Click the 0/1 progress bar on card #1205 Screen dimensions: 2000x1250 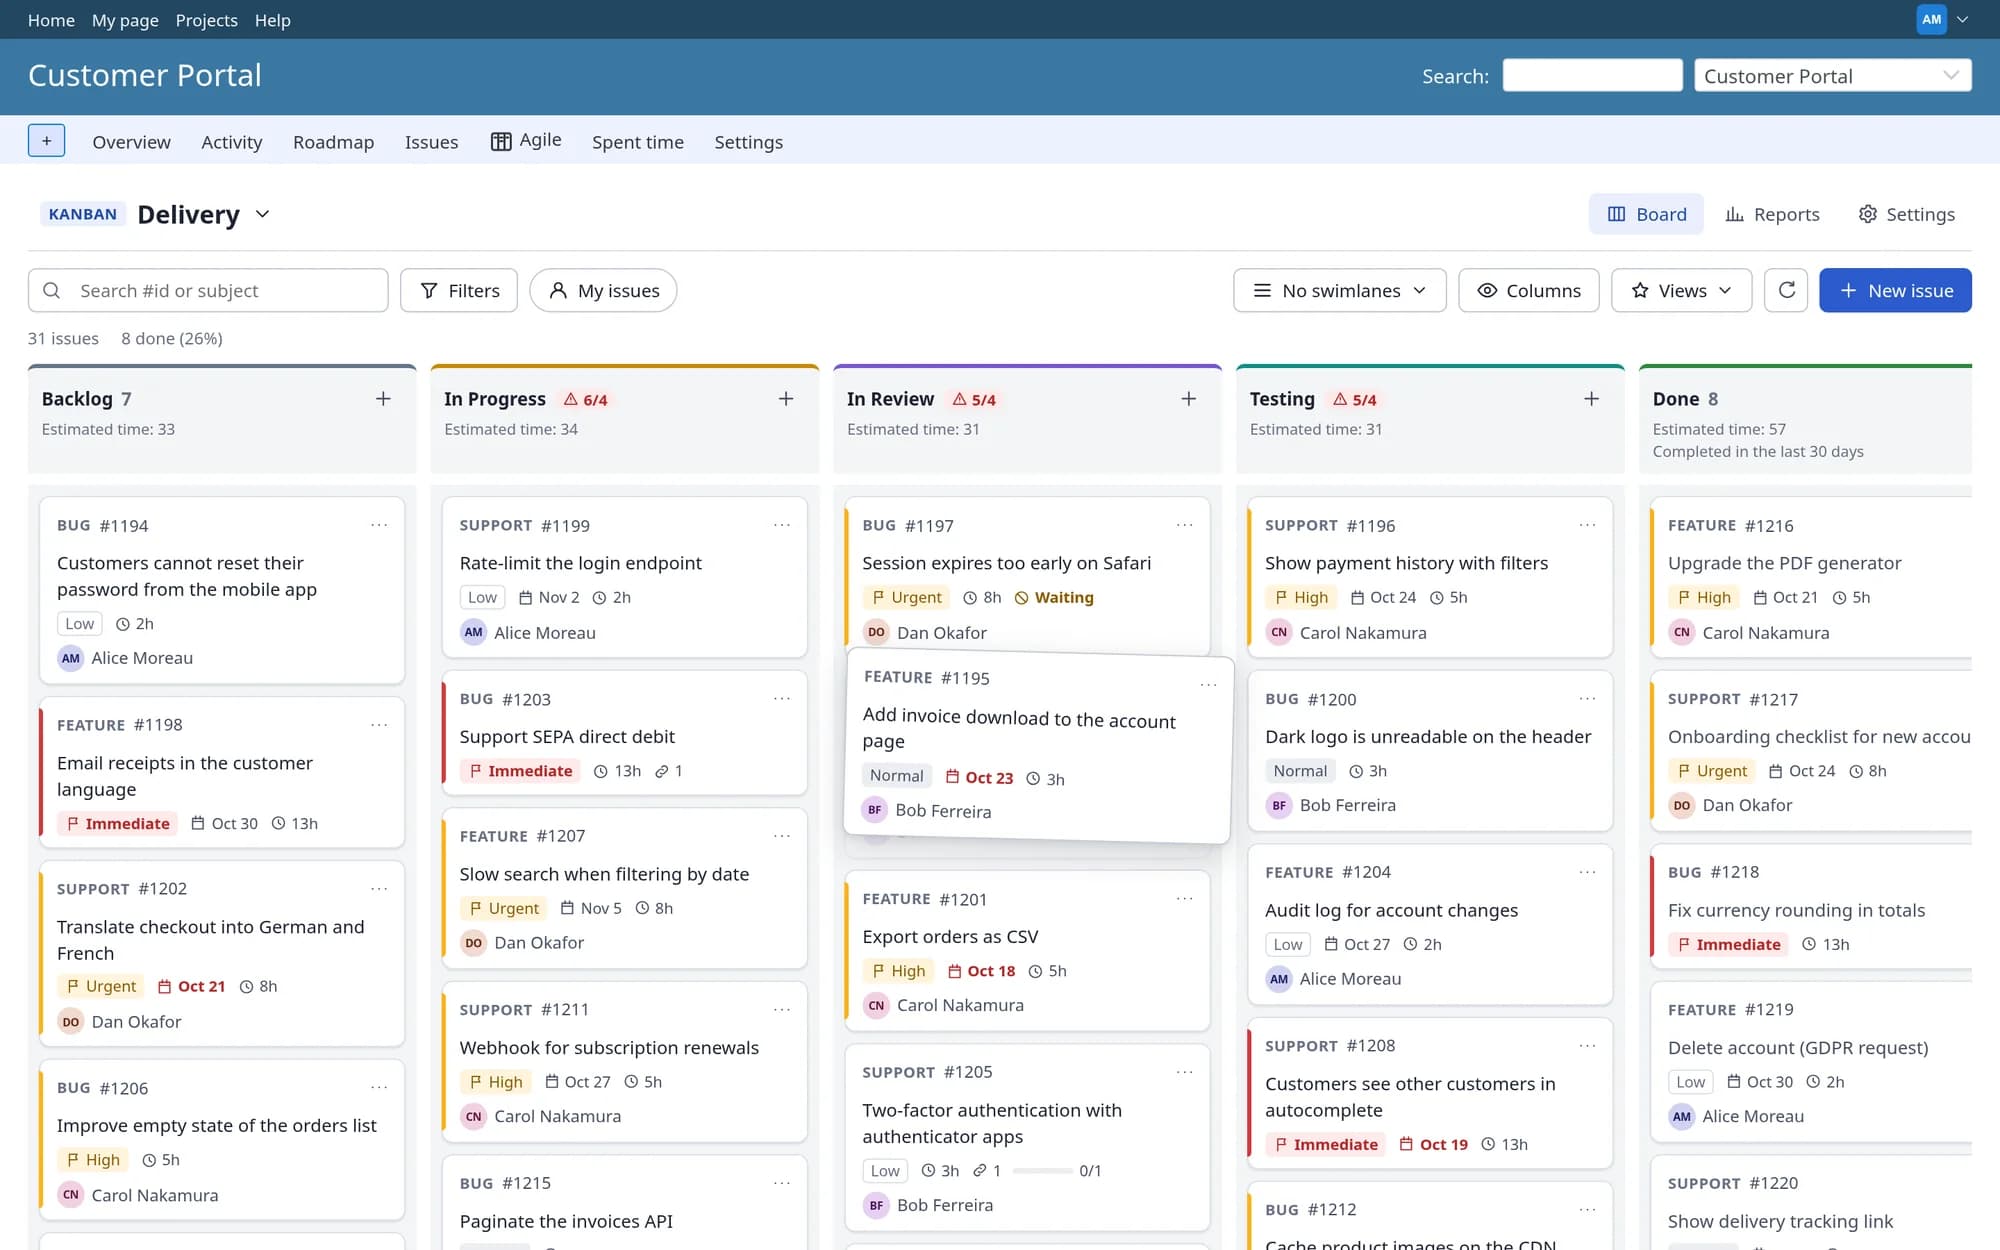tap(1043, 1171)
